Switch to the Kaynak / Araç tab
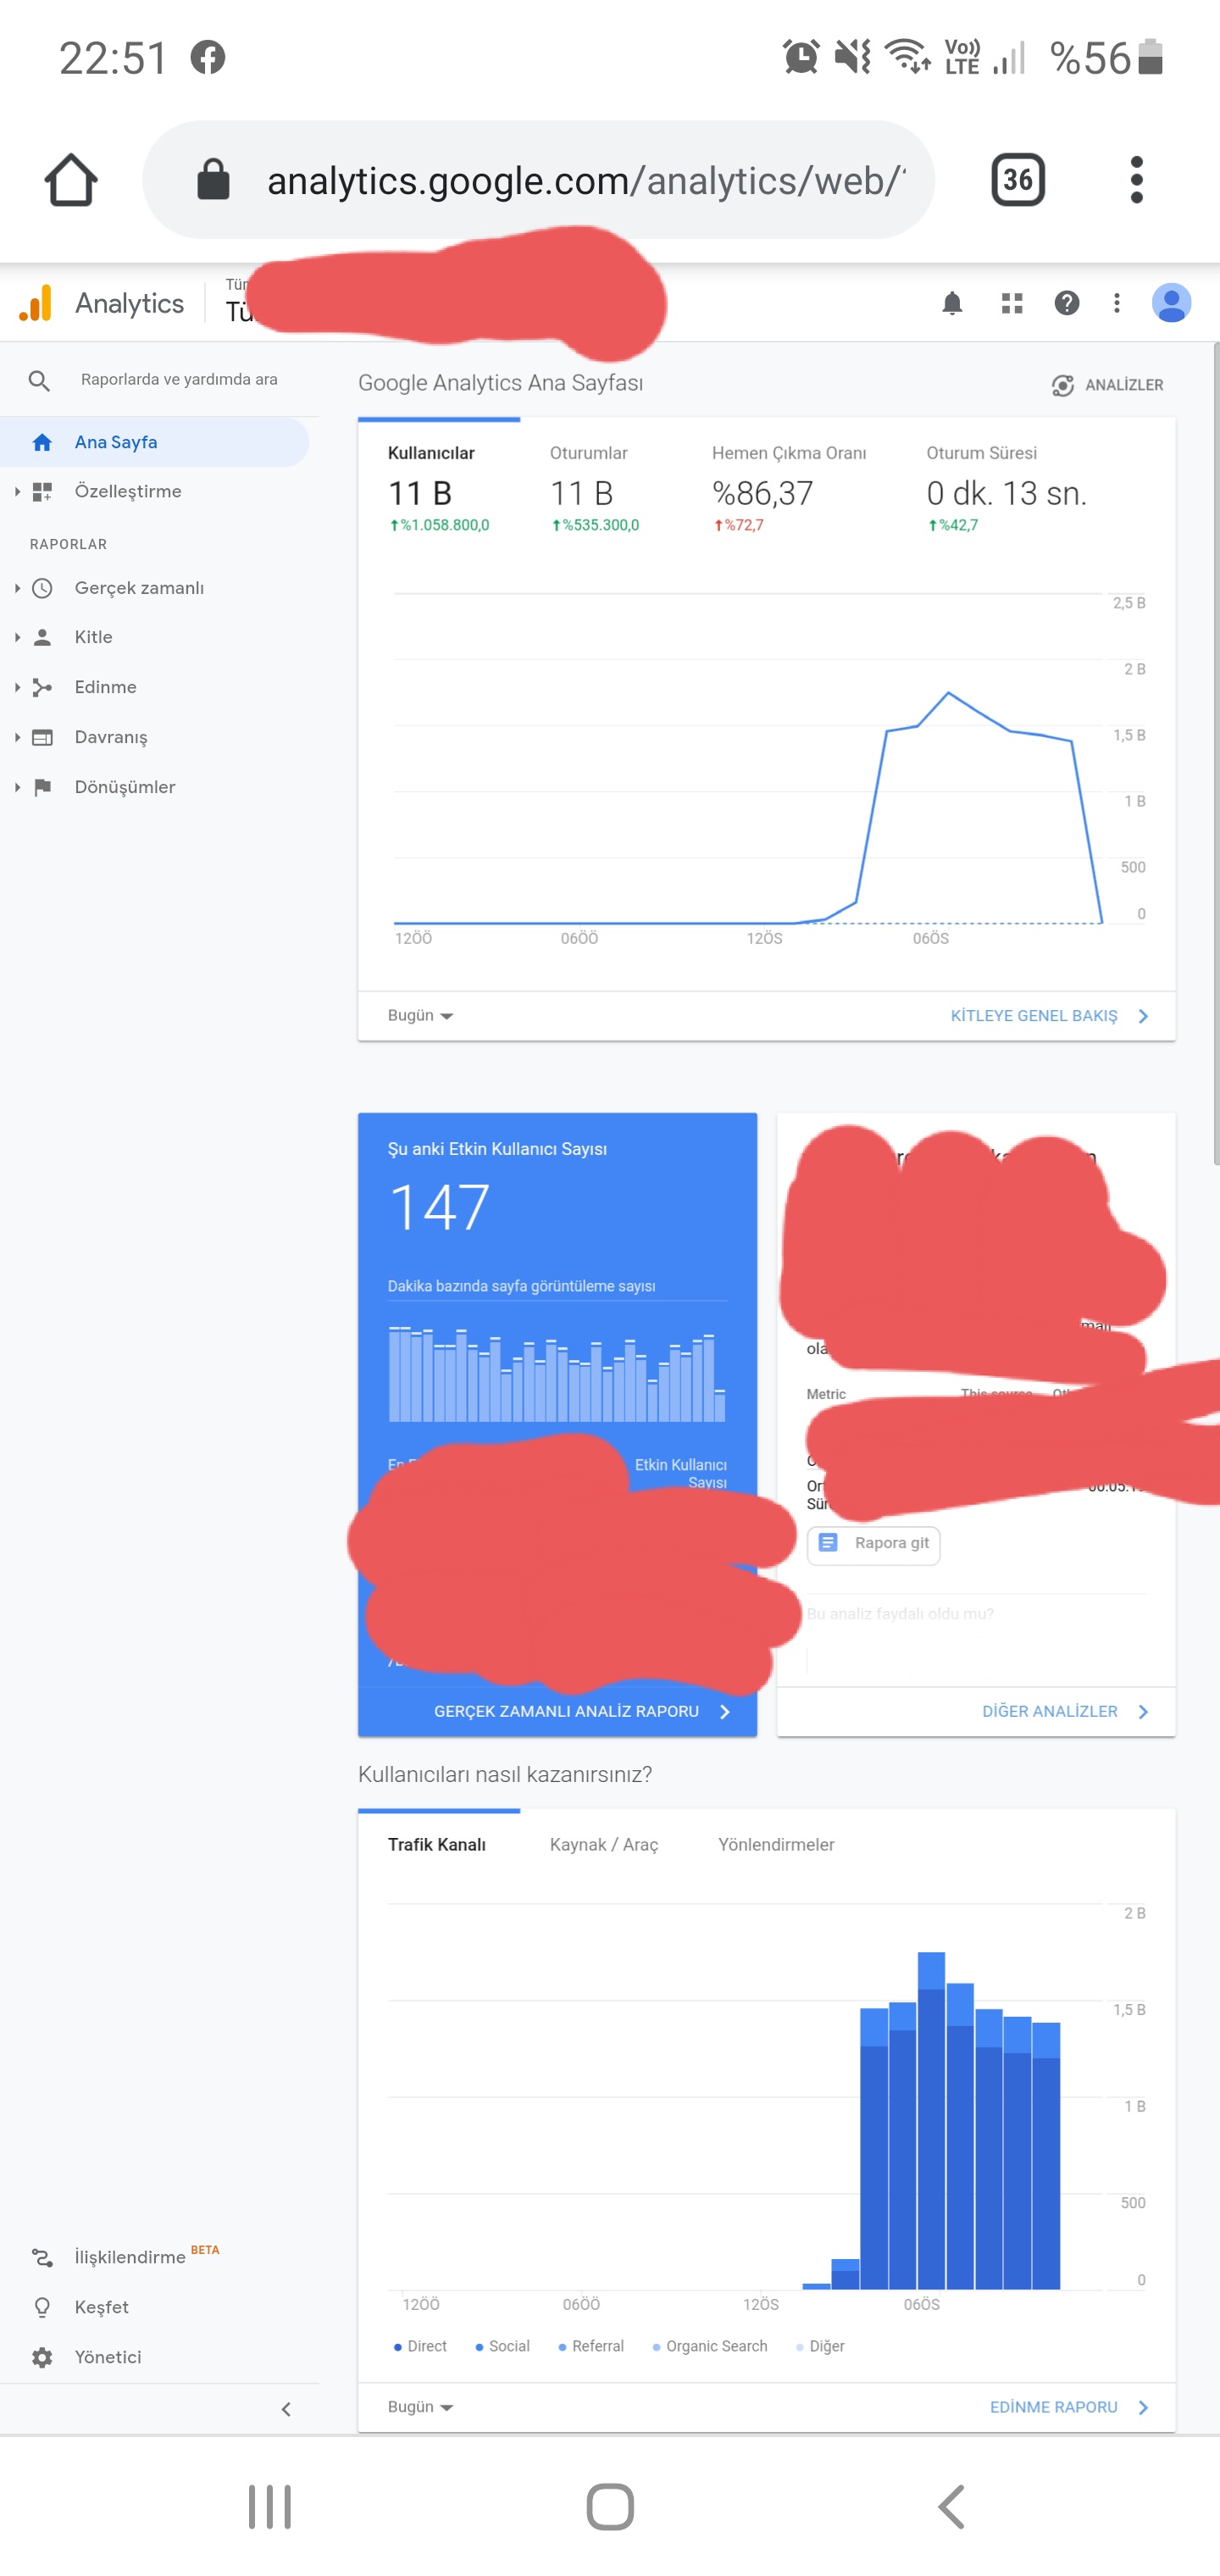 604,1844
